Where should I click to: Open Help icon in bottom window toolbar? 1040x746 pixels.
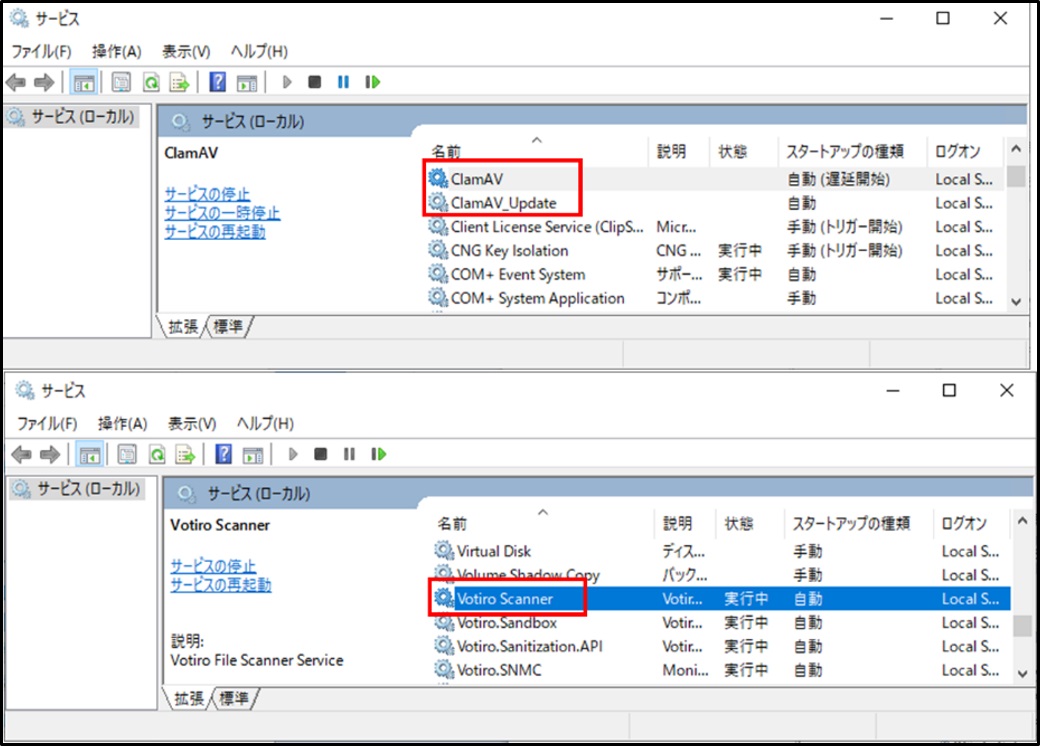[x=224, y=454]
